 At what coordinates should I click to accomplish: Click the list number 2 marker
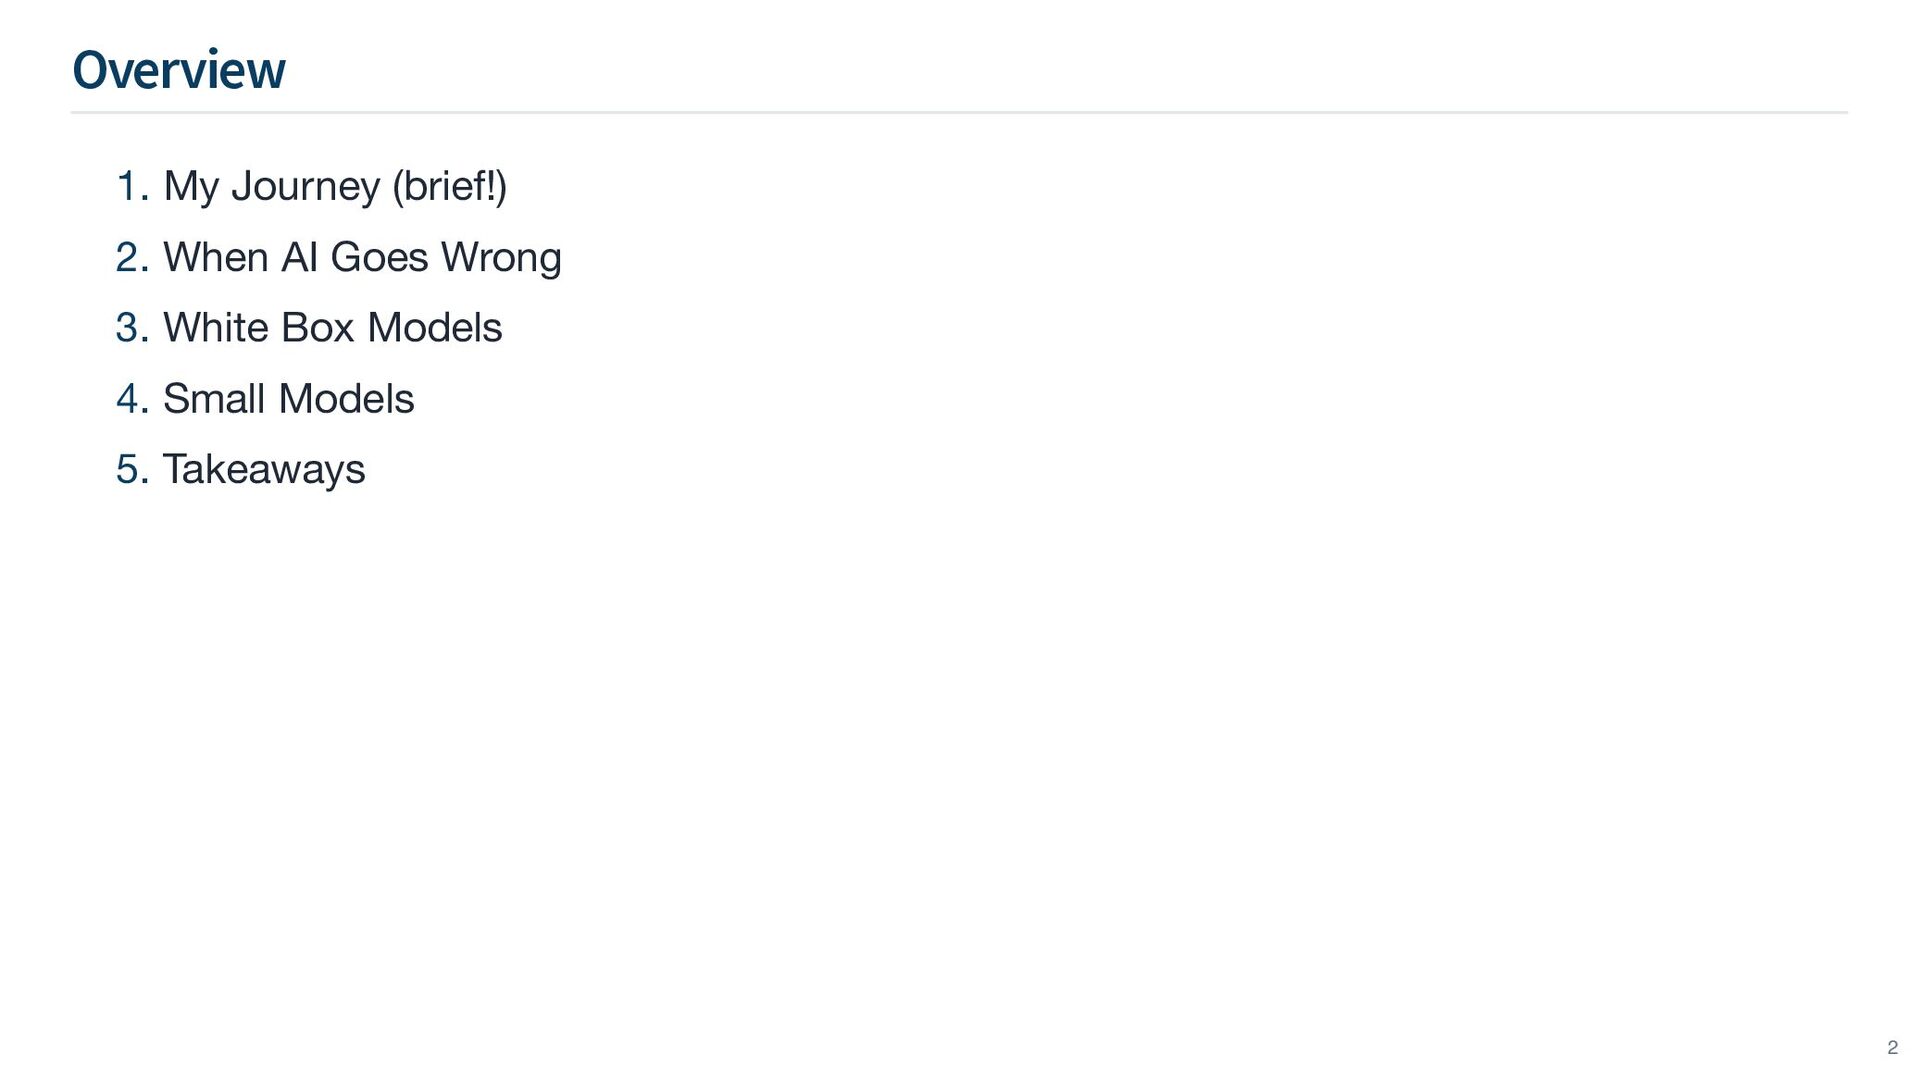point(131,257)
